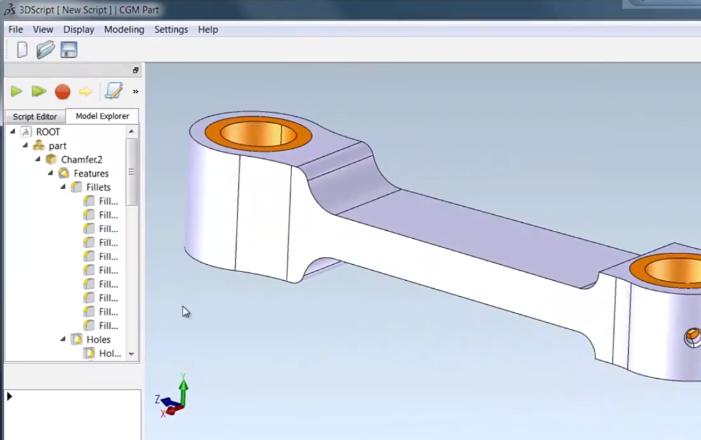Collapse the Holes node arrow
This screenshot has height=440, width=701.
point(63,339)
